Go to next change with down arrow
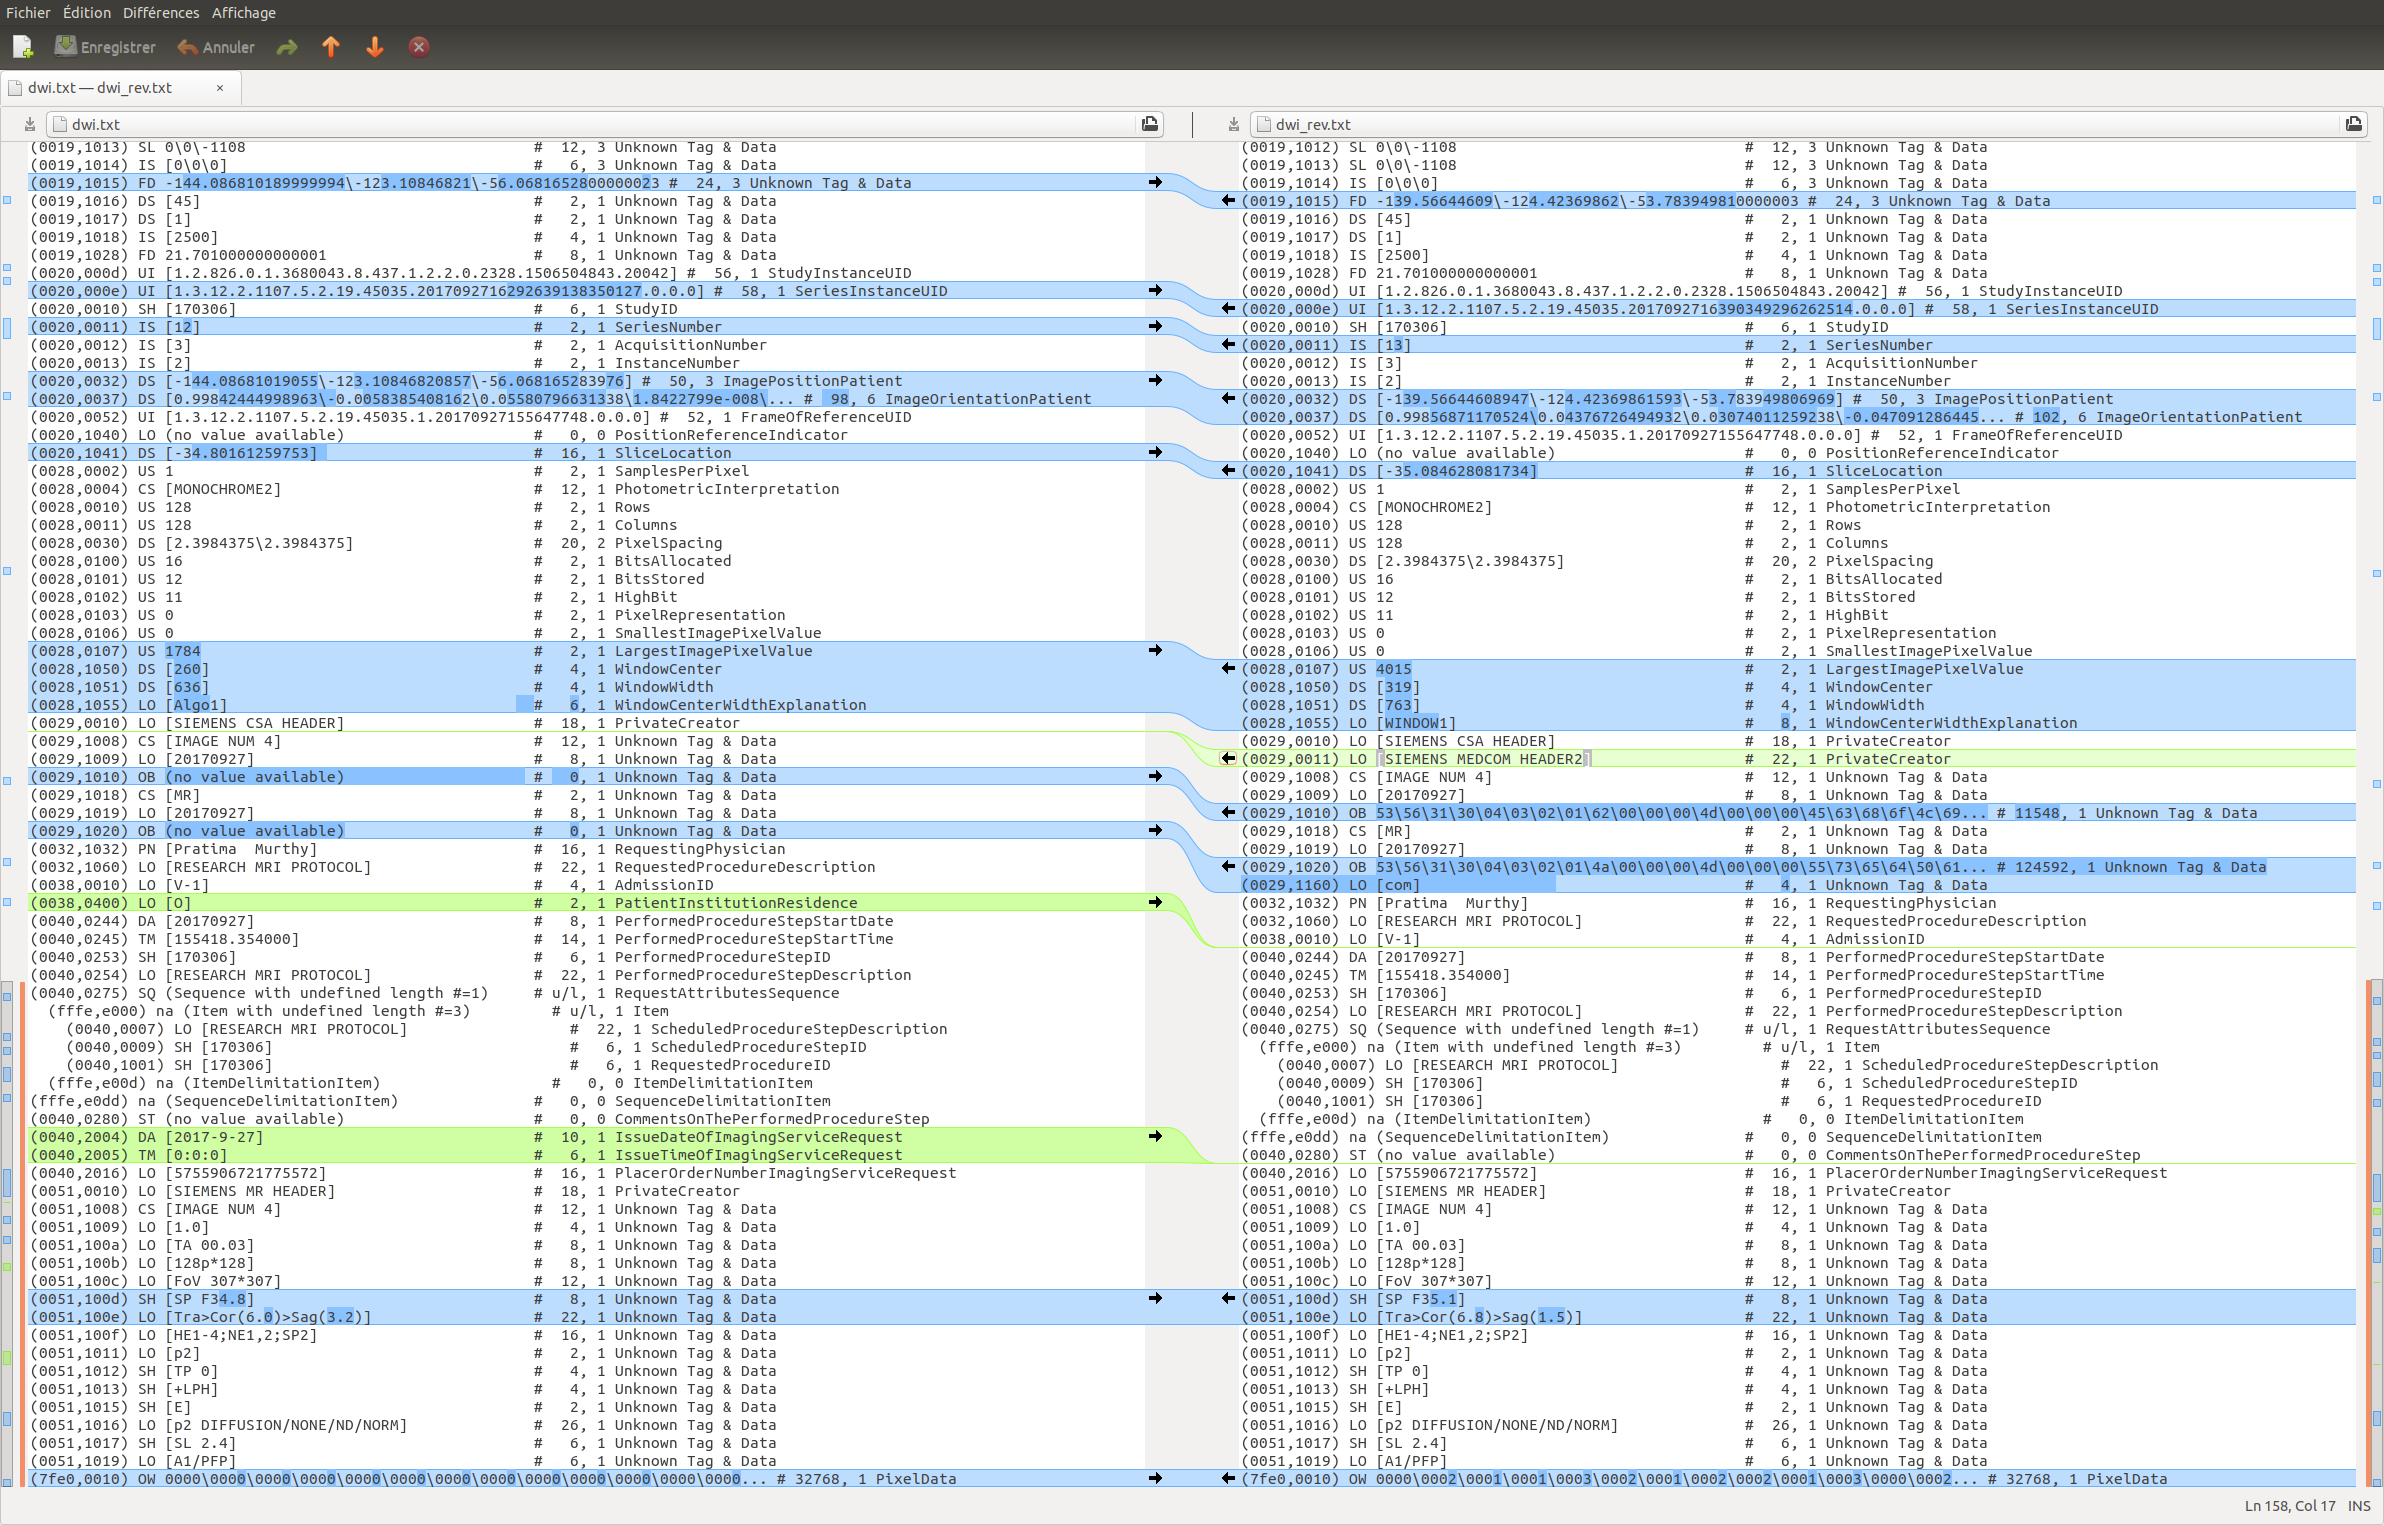 coord(375,47)
